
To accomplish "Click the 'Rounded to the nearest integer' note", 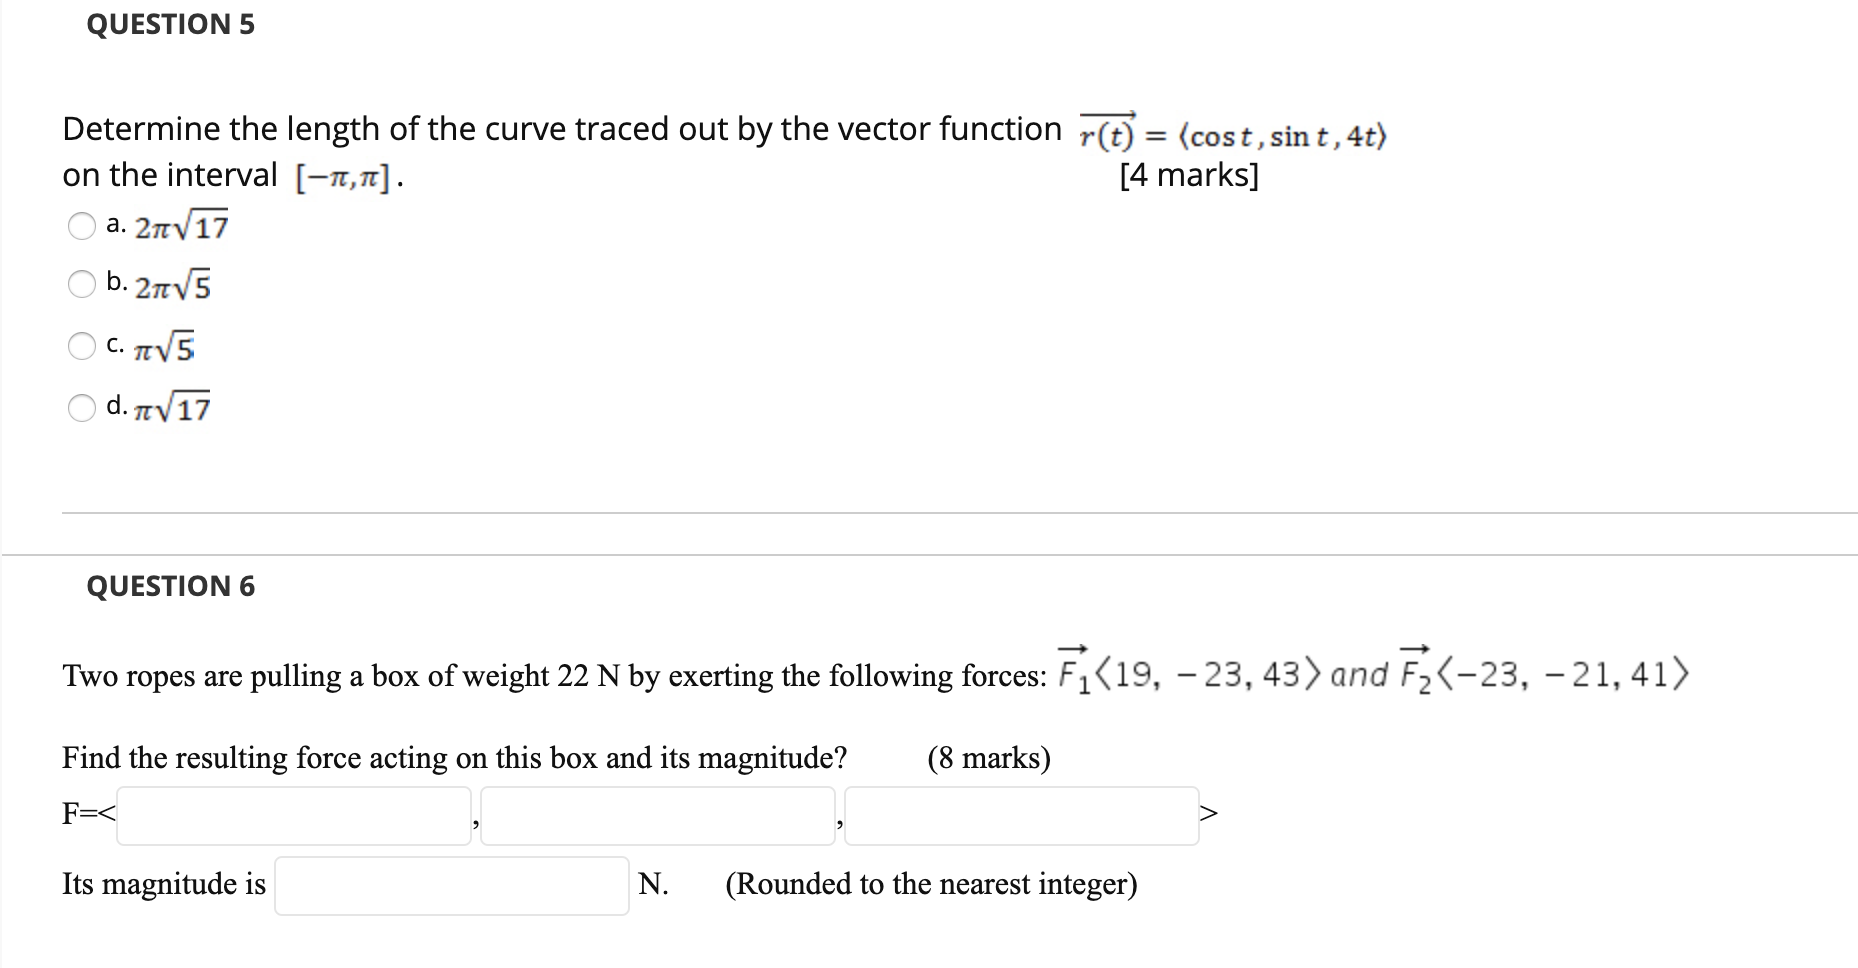I will [932, 884].
